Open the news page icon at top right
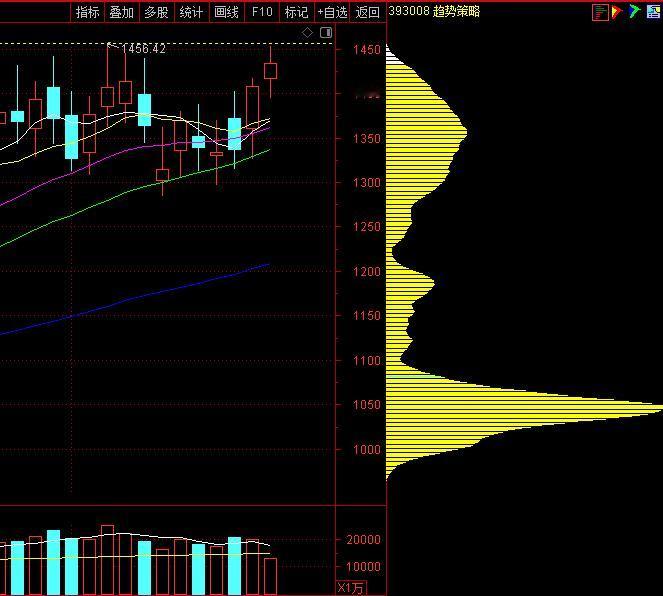 654,11
